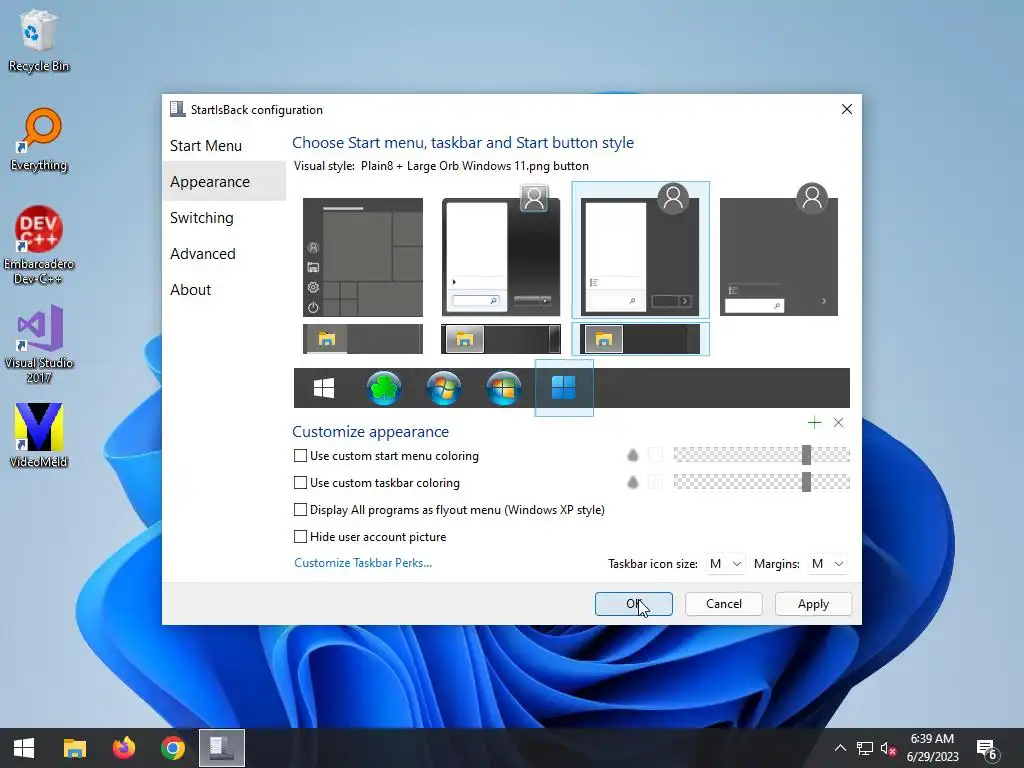Select the fourth dark flat start menu style

click(x=779, y=249)
